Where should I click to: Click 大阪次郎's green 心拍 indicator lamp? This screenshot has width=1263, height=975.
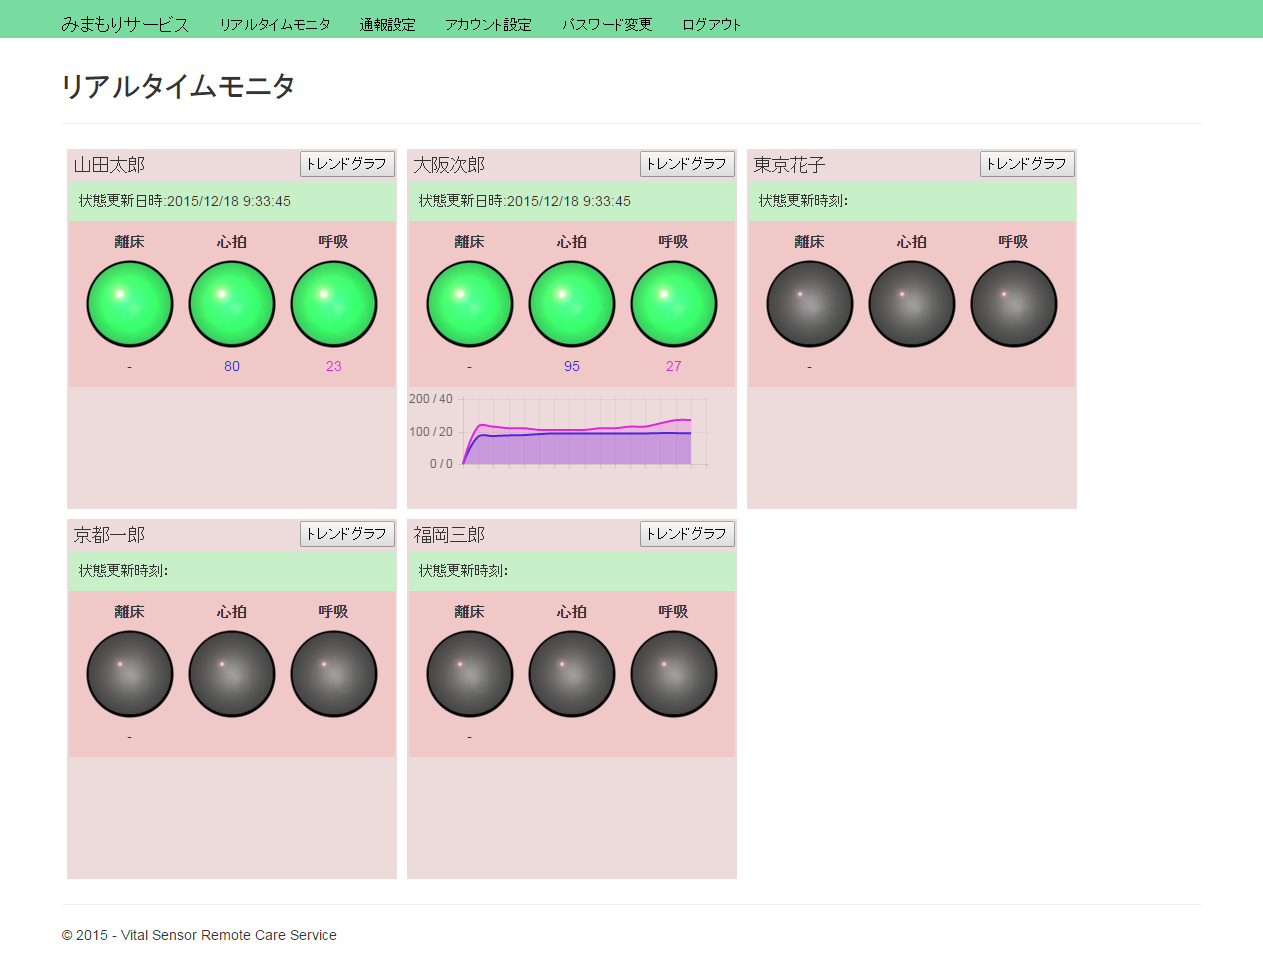[x=572, y=304]
